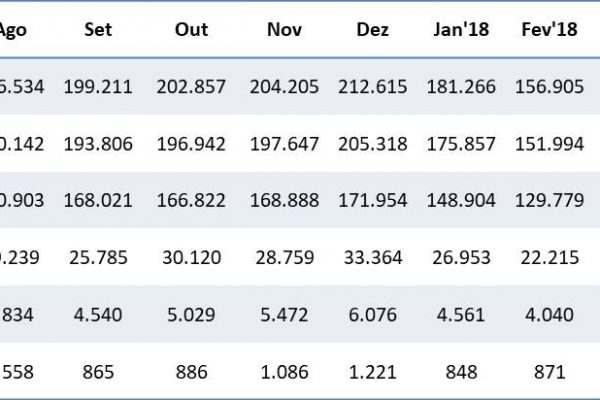Image resolution: width=600 pixels, height=400 pixels.
Task: Select the cell showing 1.086
Action: (284, 371)
